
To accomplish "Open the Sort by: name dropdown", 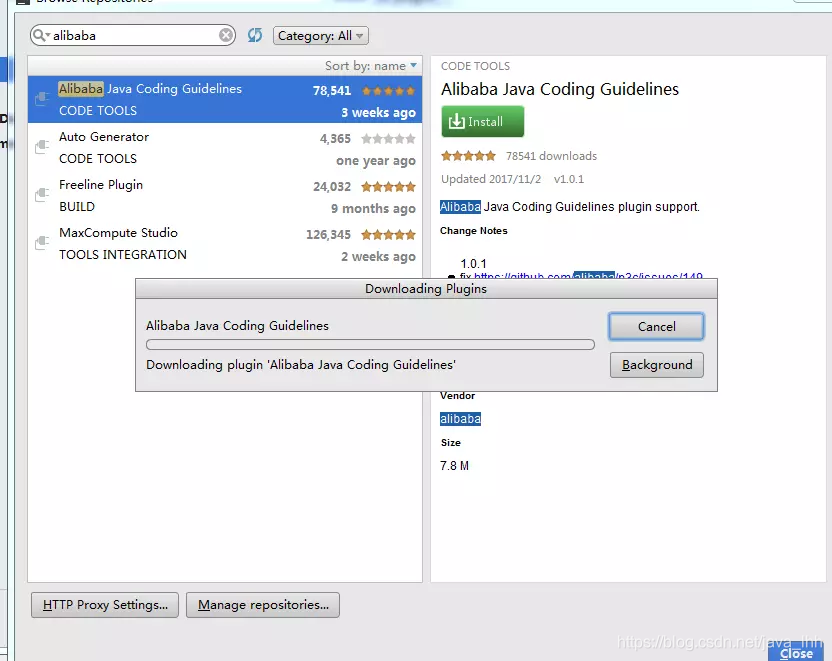I will (370, 66).
